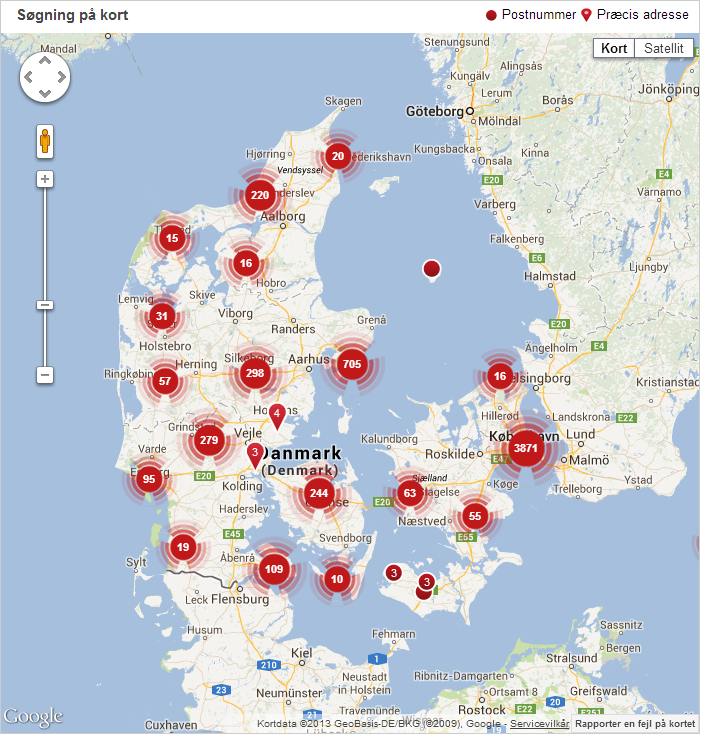
Task: Open the 95 cluster at Esbjerg
Action: (149, 479)
